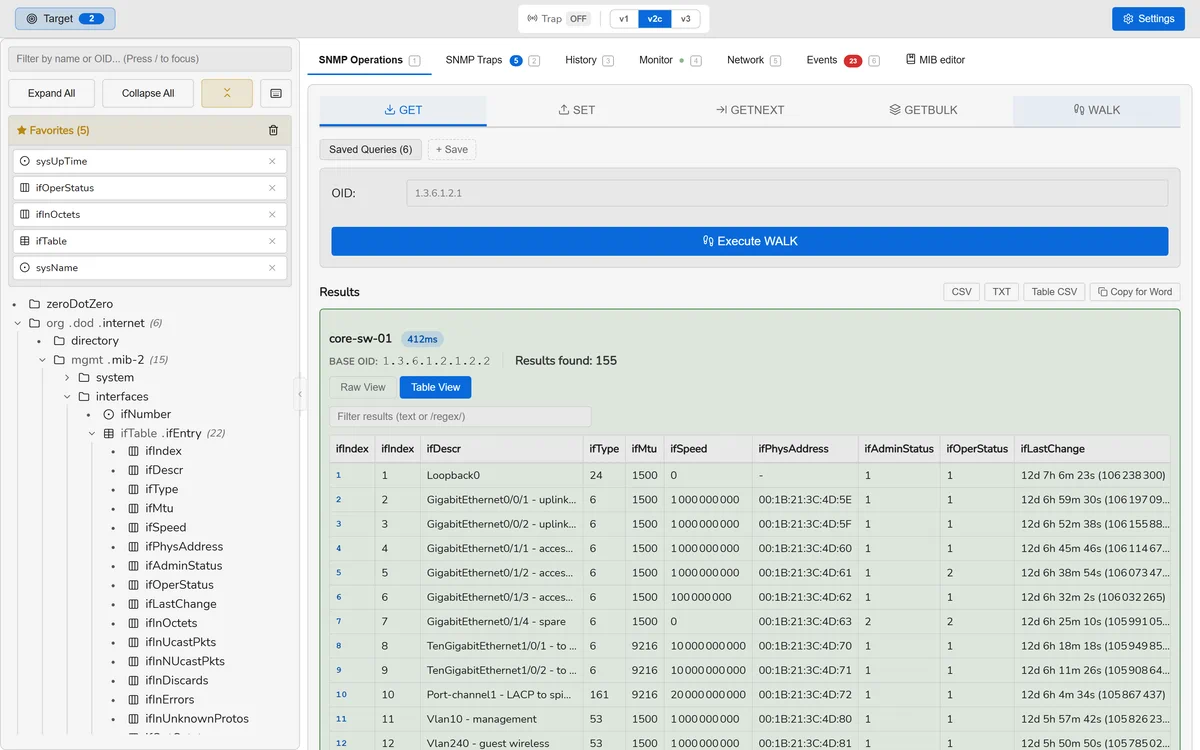
Task: Click the ifPhysAddress column icon in the tree
Action: coord(134,546)
